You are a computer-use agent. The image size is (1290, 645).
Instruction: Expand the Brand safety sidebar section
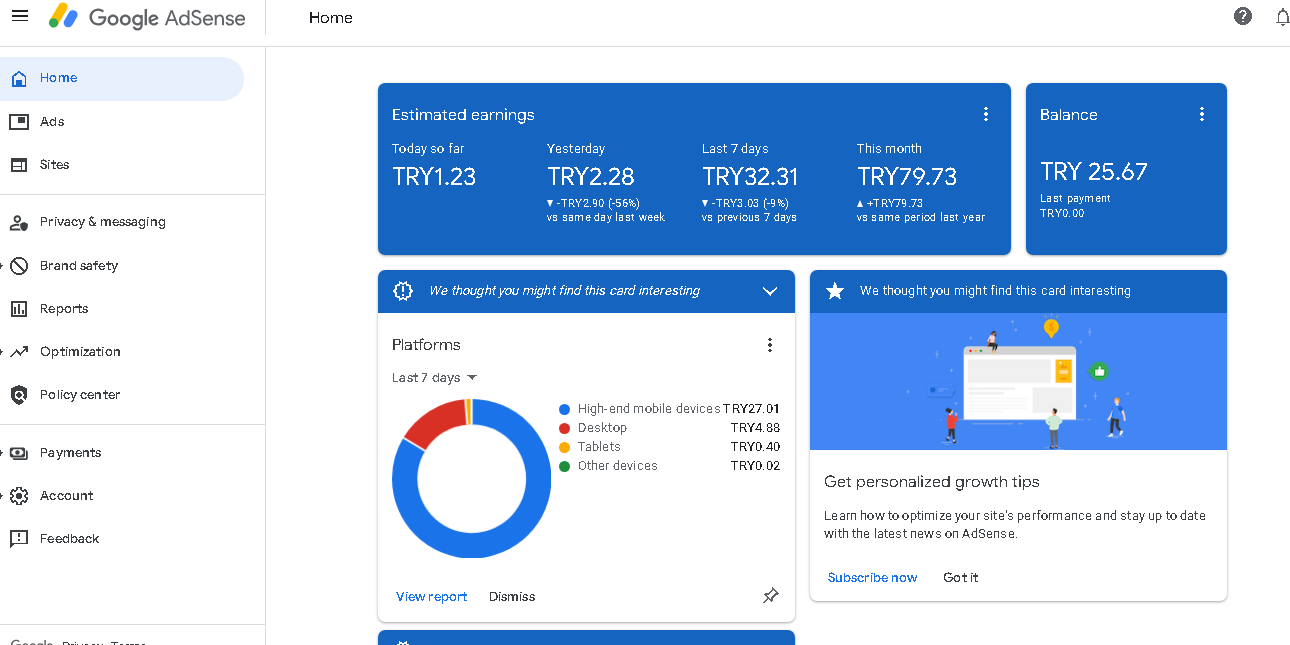(3, 266)
